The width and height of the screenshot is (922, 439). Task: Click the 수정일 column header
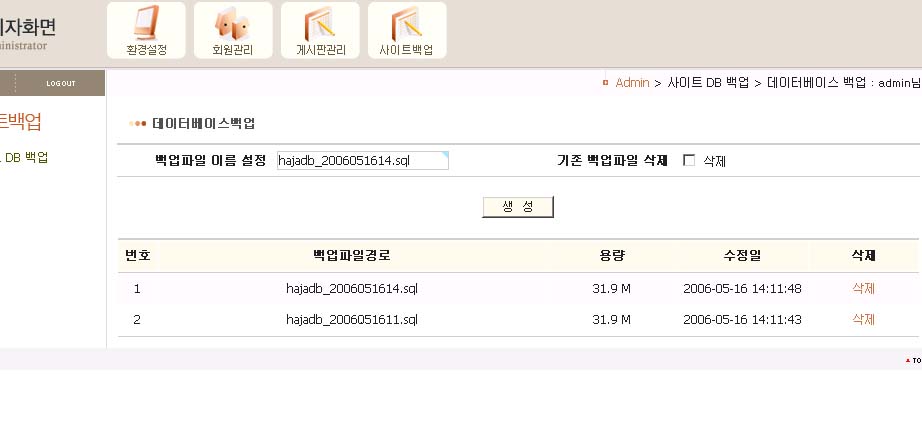click(x=742, y=255)
